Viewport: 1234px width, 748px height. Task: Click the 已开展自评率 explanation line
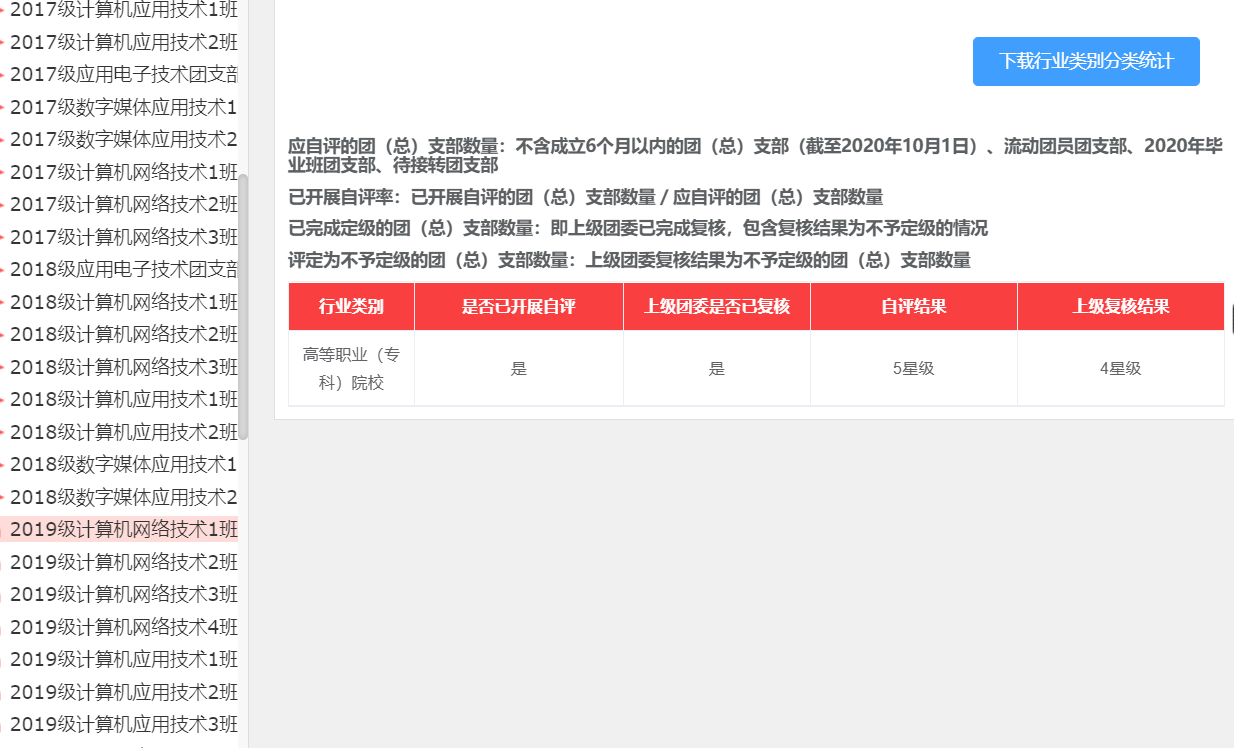pos(586,197)
